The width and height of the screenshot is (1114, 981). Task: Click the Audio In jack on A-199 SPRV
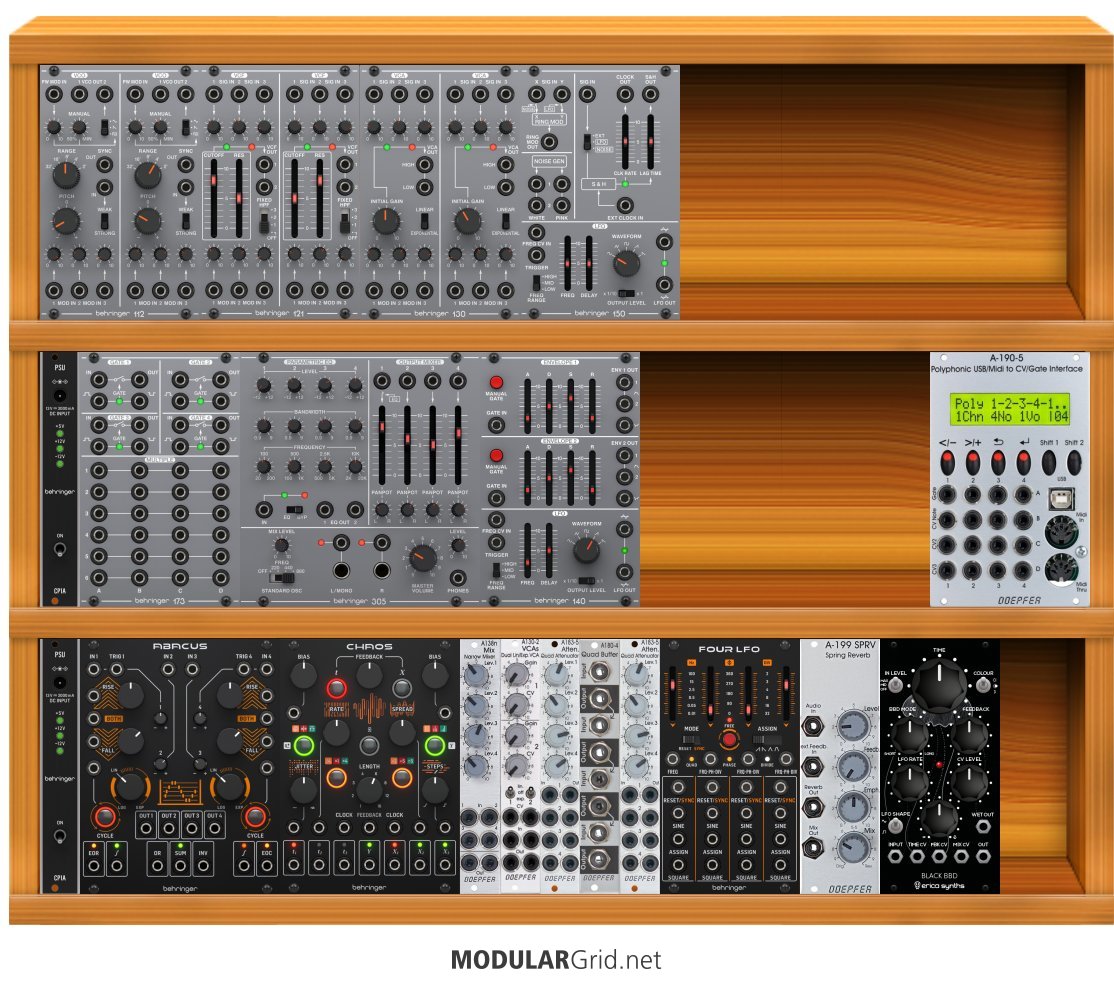813,726
